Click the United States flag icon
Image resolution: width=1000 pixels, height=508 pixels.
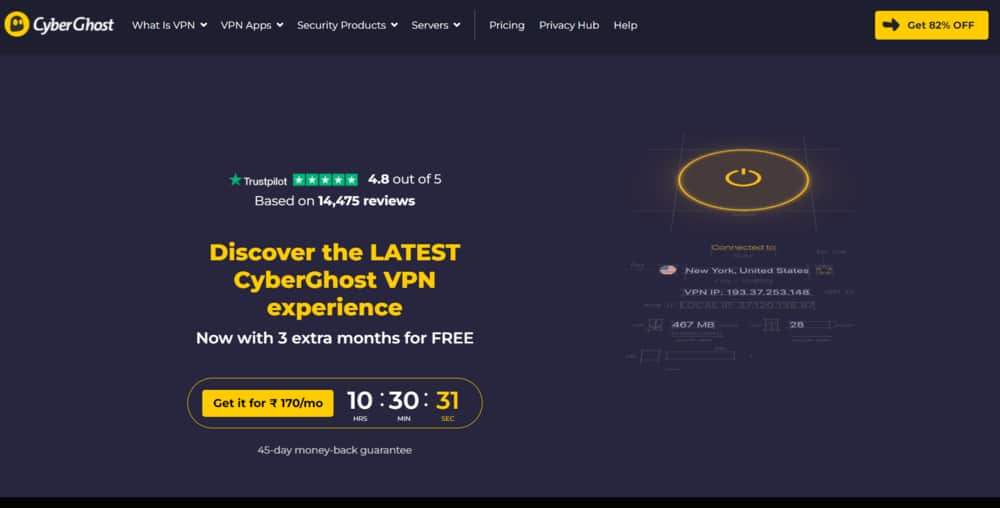(668, 270)
